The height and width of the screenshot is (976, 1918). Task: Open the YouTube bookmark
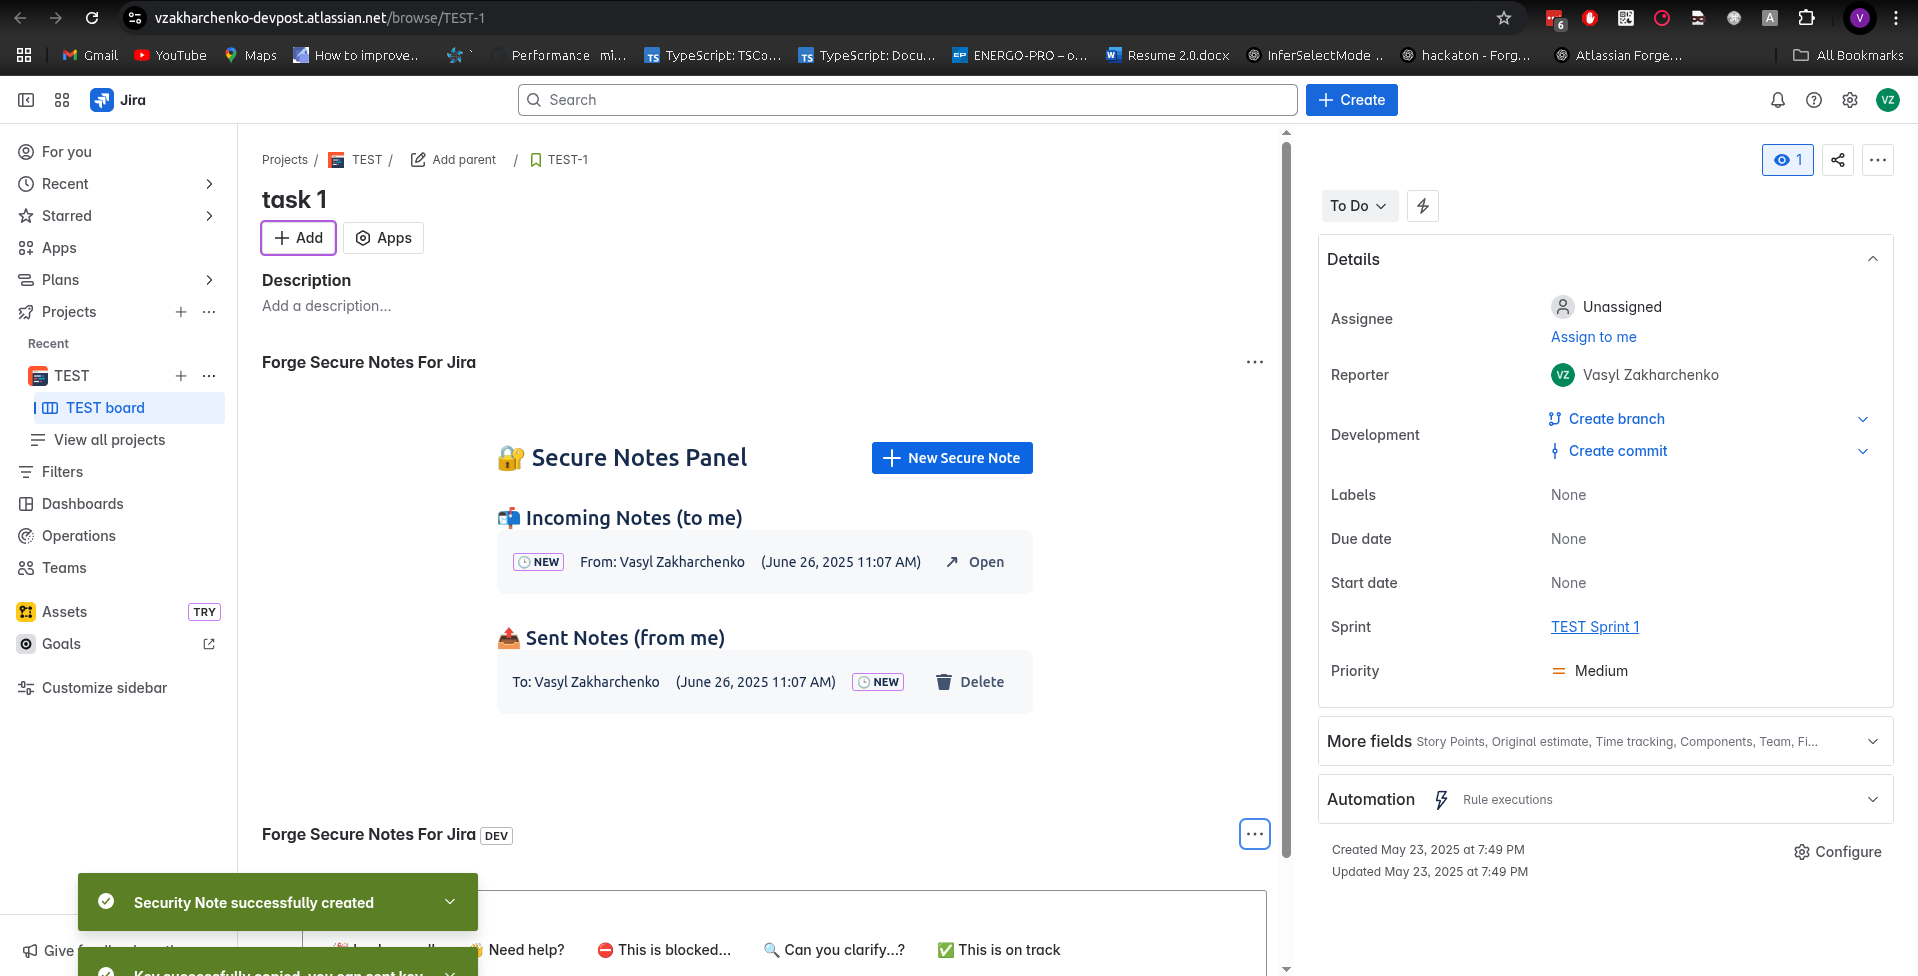click(x=170, y=55)
